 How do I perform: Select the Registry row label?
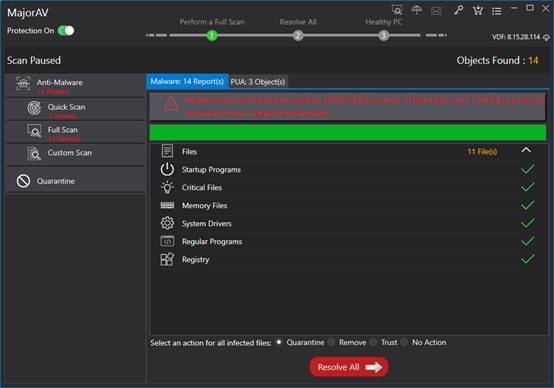click(195, 260)
